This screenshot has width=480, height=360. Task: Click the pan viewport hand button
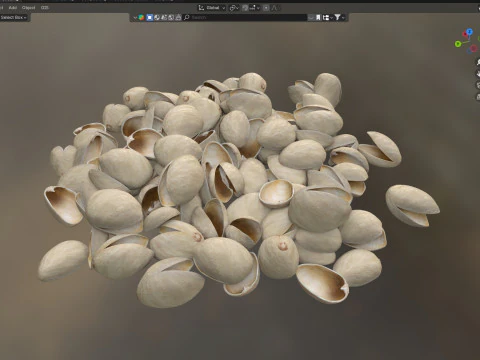(477, 74)
